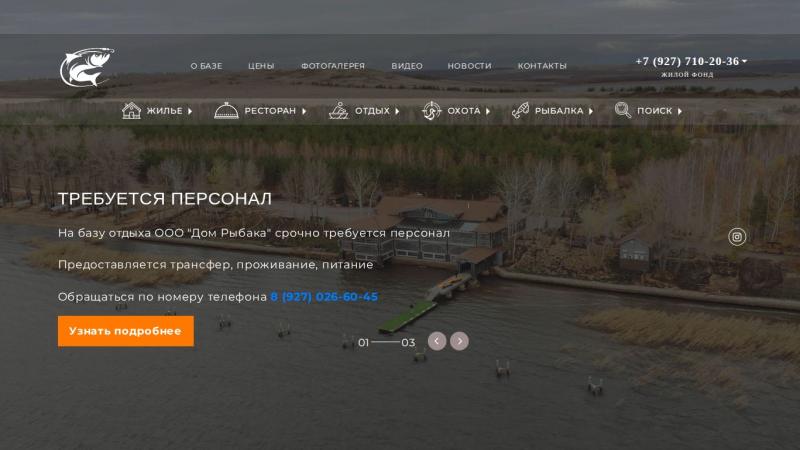This screenshot has width=800, height=450.
Task: Click the fish logo icon
Action: pyautogui.click(x=87, y=67)
